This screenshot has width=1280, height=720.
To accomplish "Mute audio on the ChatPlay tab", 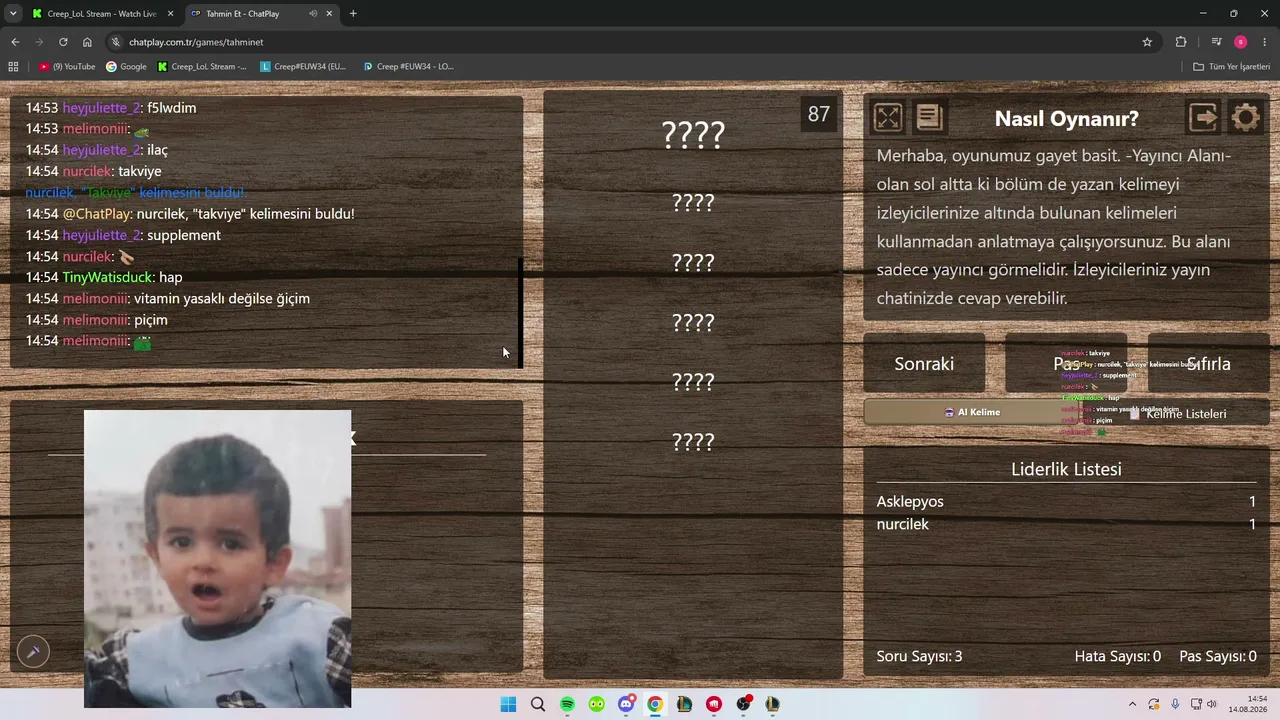I will [x=313, y=14].
